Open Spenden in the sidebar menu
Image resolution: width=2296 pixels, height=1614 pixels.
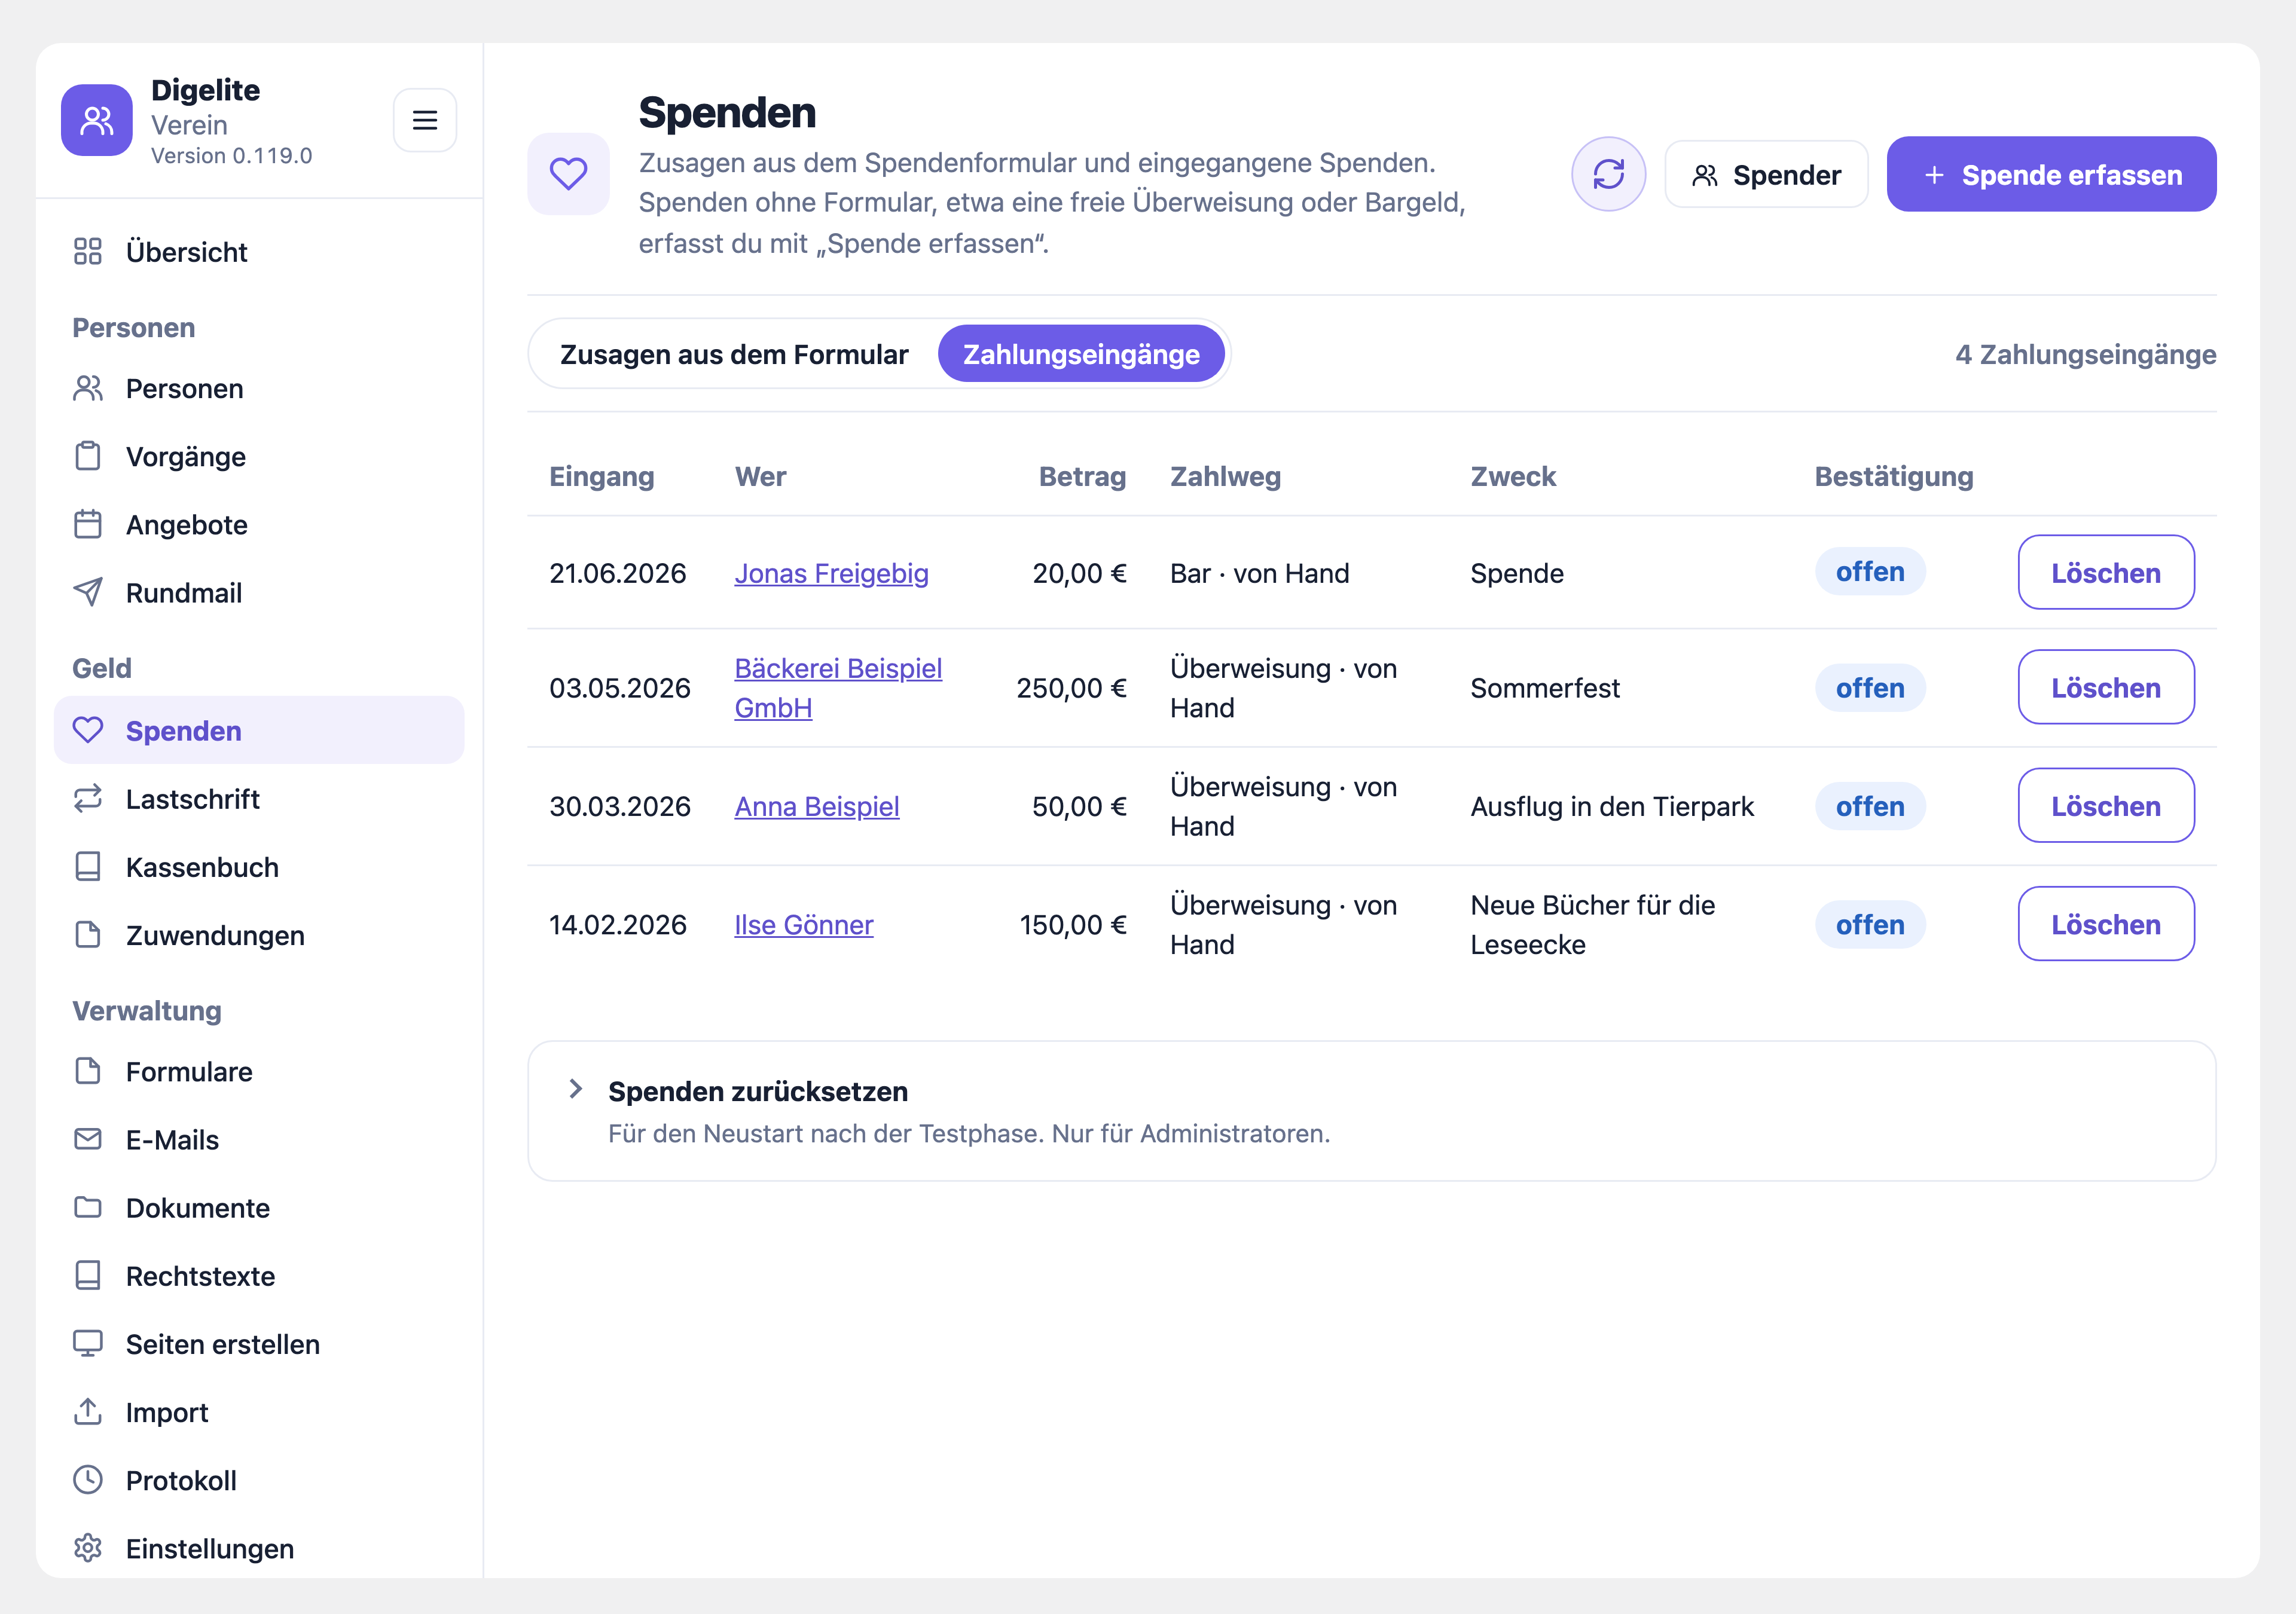tap(259, 730)
